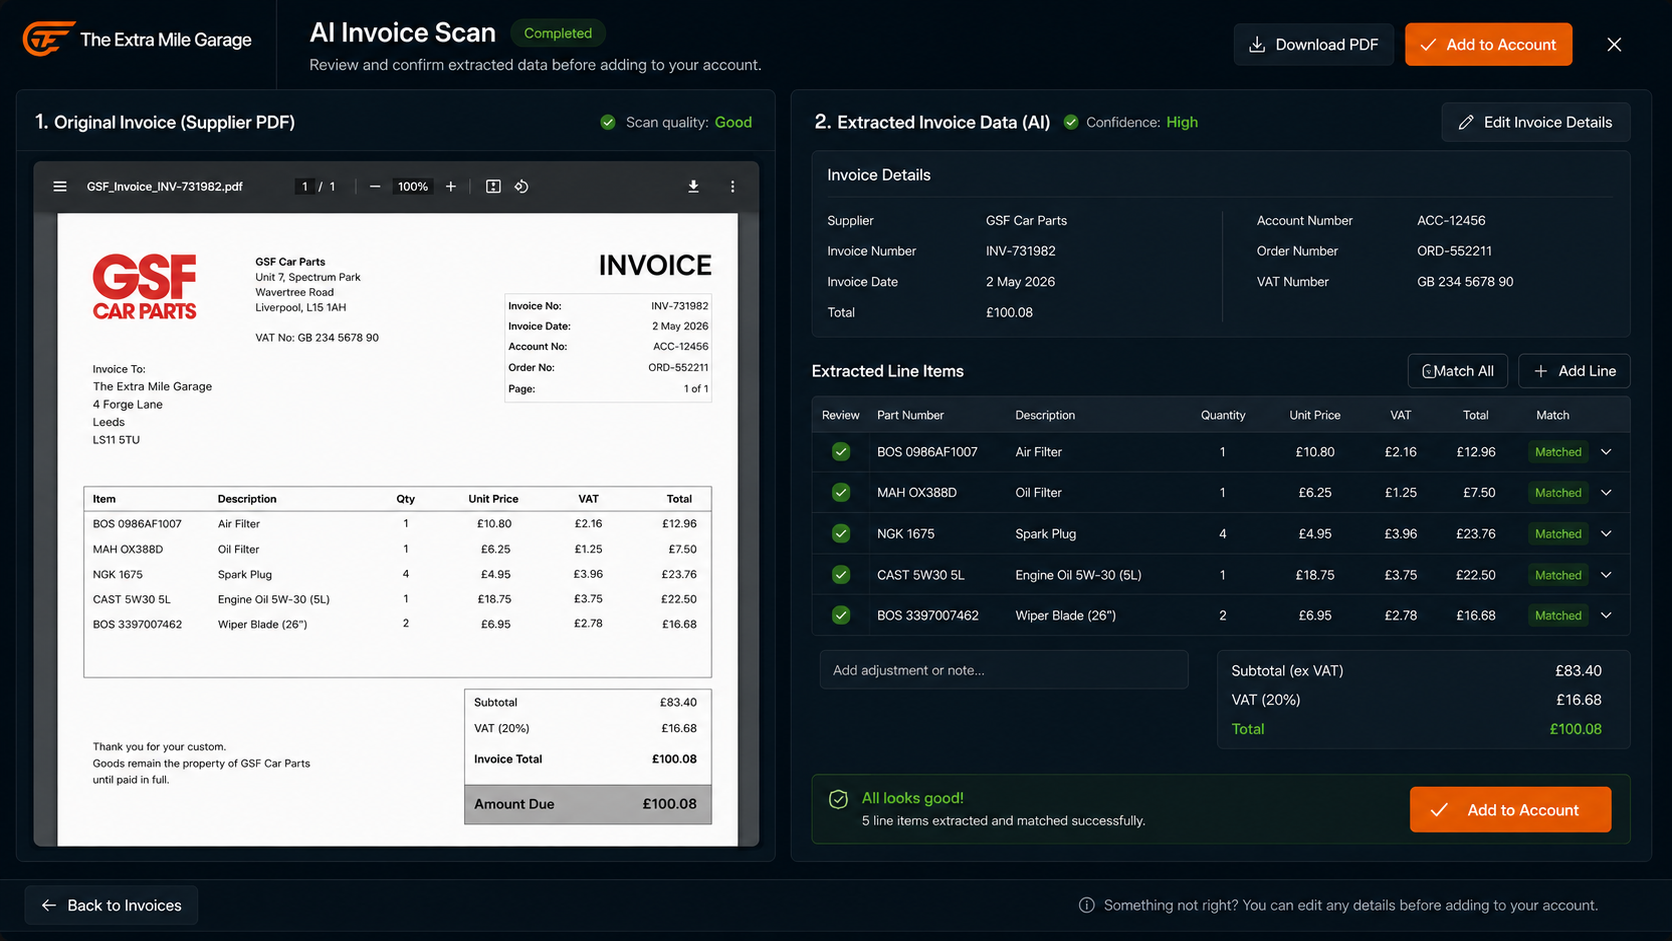The width and height of the screenshot is (1672, 941).
Task: Click the extracted table Unit Price header
Action: [1315, 415]
